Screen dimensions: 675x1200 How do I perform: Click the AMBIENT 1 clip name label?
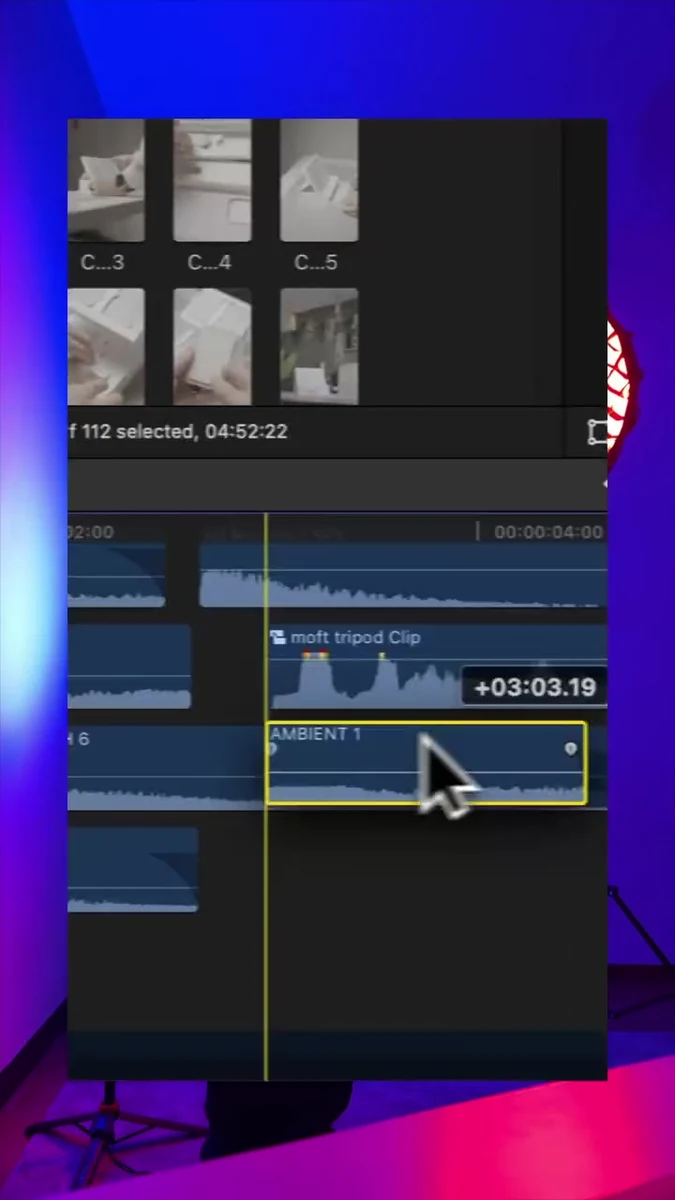tap(315, 734)
